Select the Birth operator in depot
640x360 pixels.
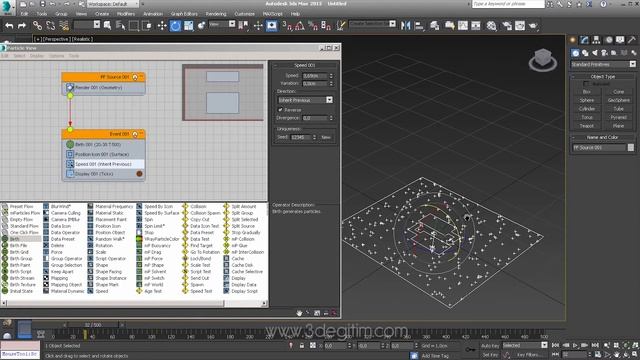[14, 239]
